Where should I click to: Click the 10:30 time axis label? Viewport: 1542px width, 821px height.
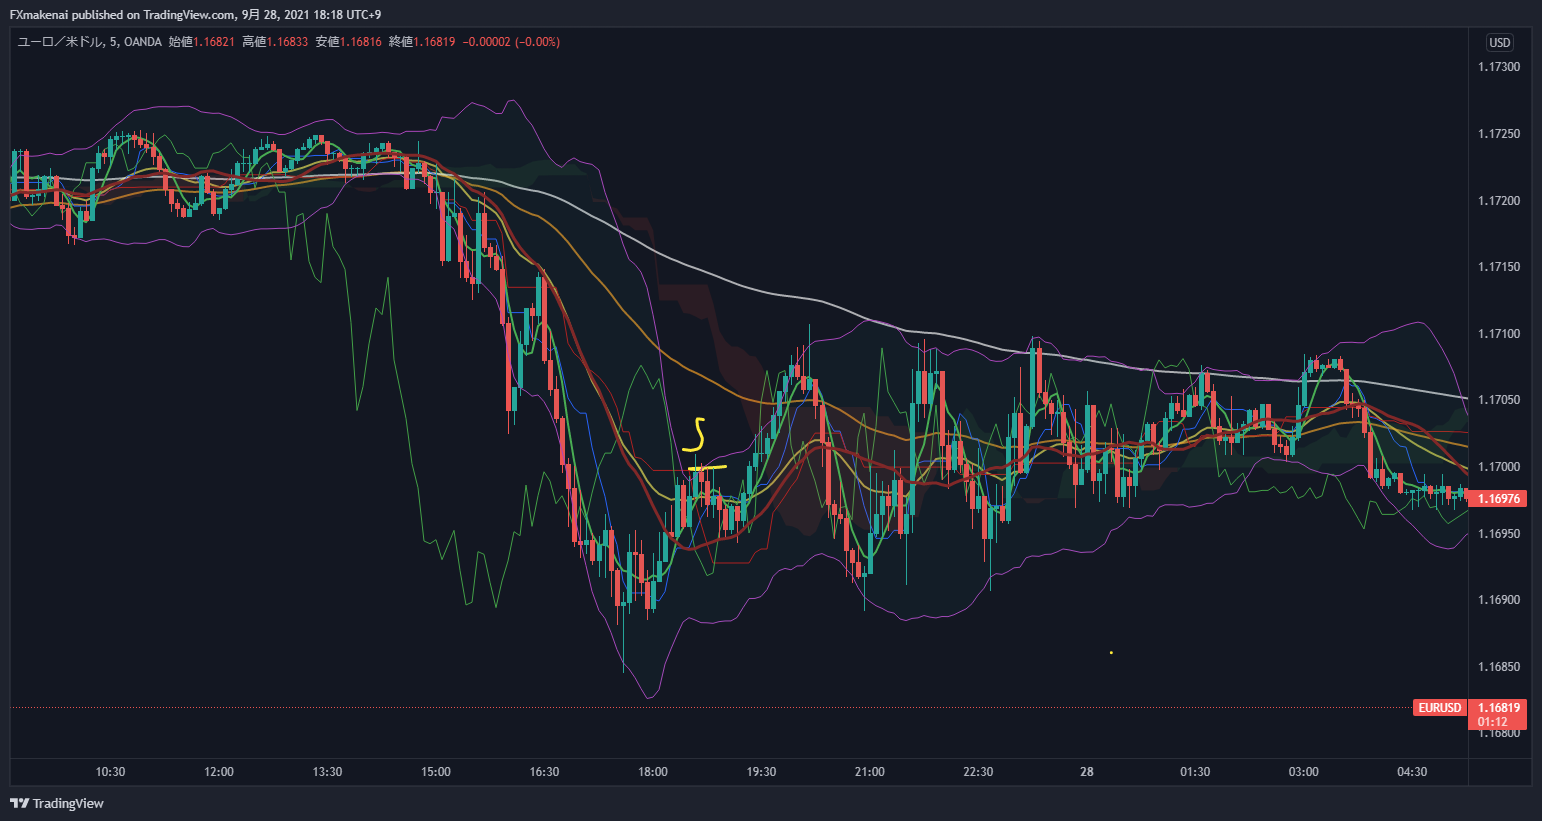(x=110, y=772)
